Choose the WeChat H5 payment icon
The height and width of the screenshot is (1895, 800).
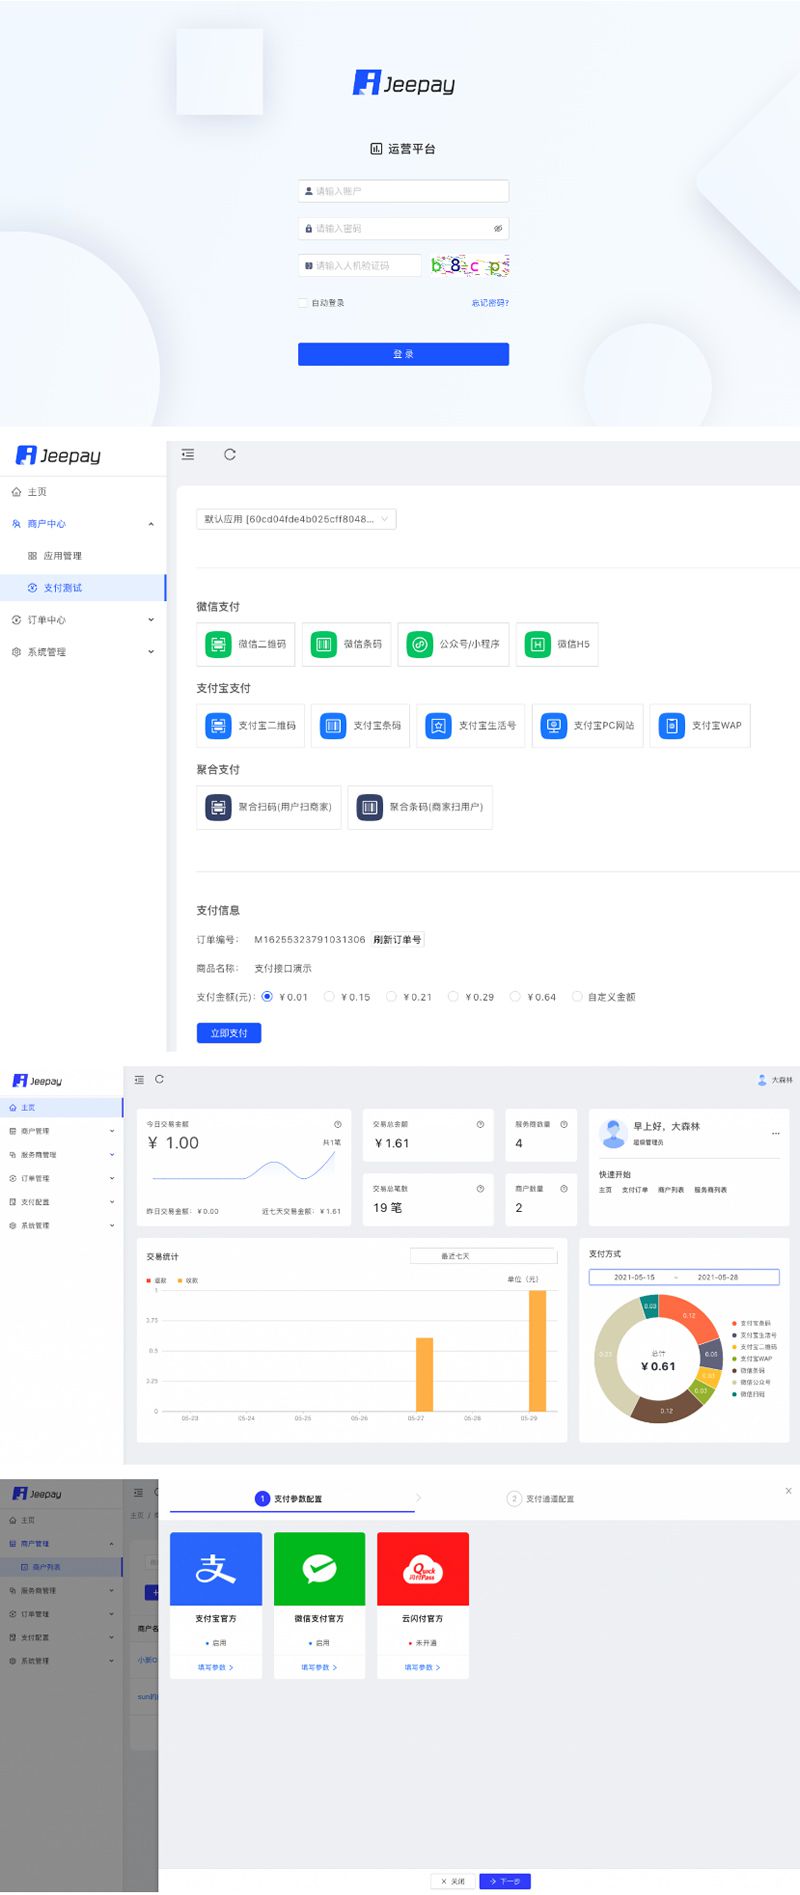pyautogui.click(x=537, y=644)
